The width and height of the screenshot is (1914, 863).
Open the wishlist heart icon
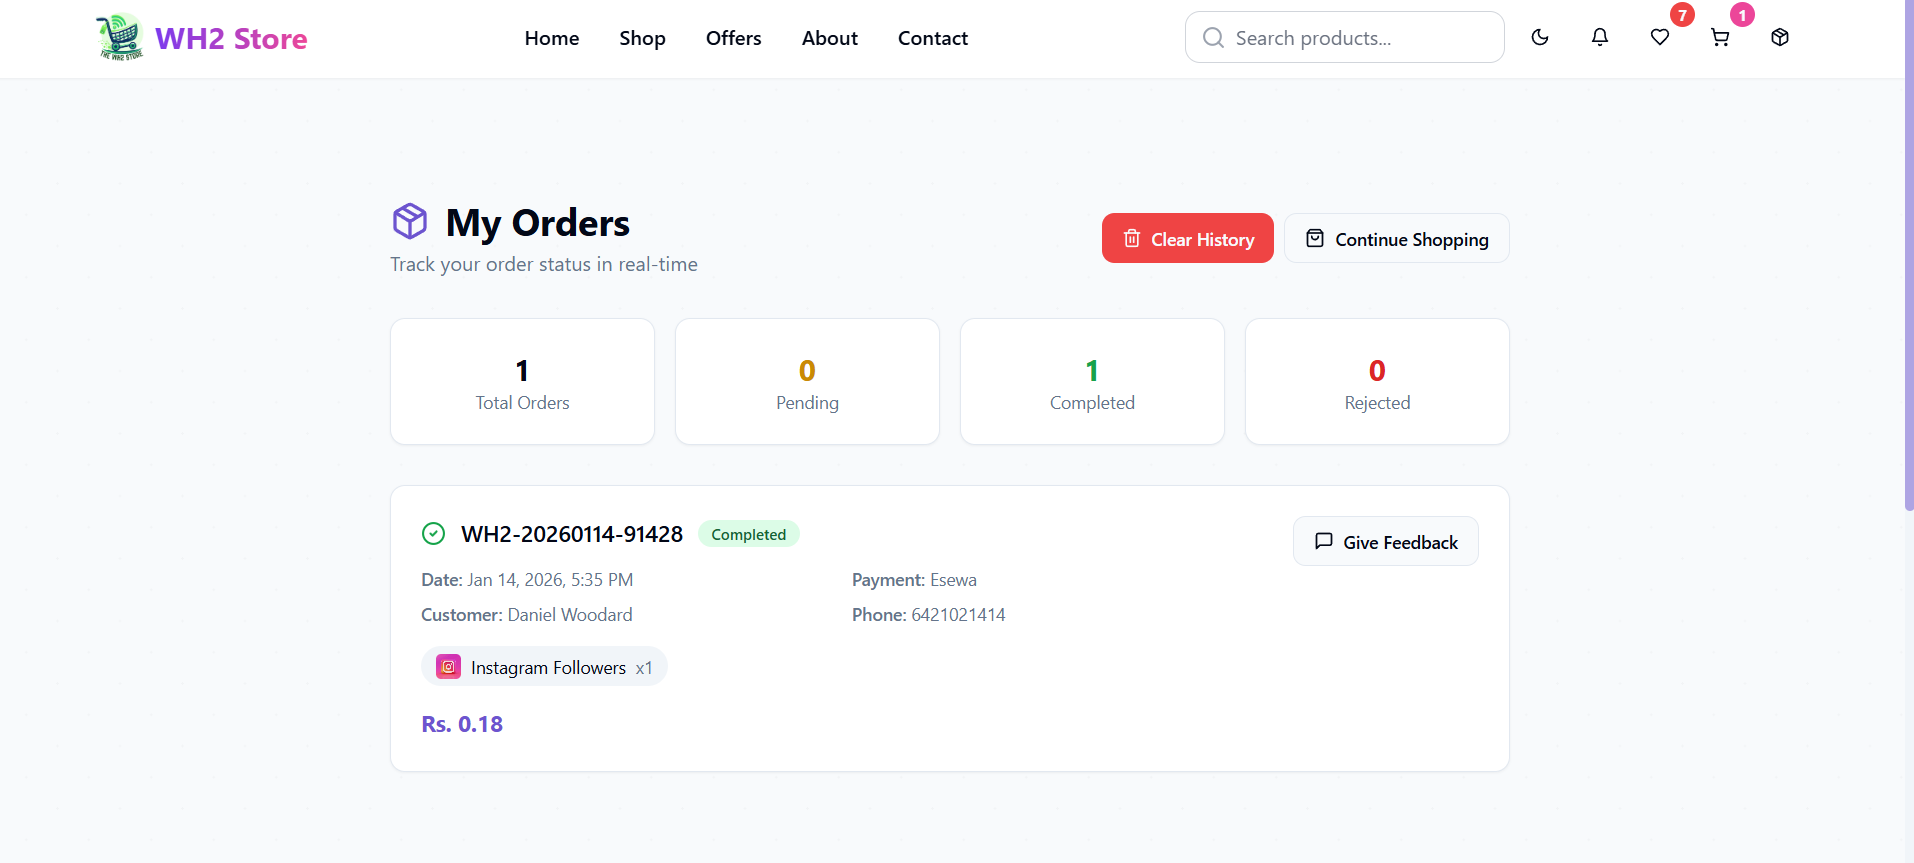pyautogui.click(x=1660, y=38)
